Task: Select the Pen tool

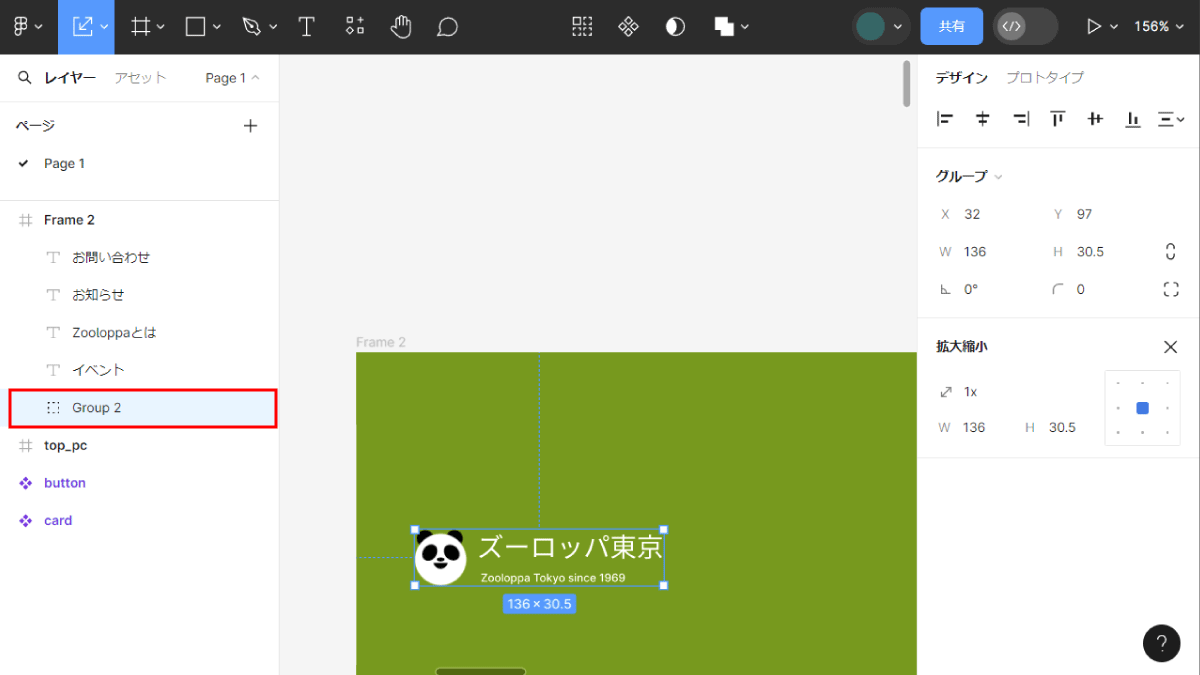Action: pyautogui.click(x=252, y=27)
